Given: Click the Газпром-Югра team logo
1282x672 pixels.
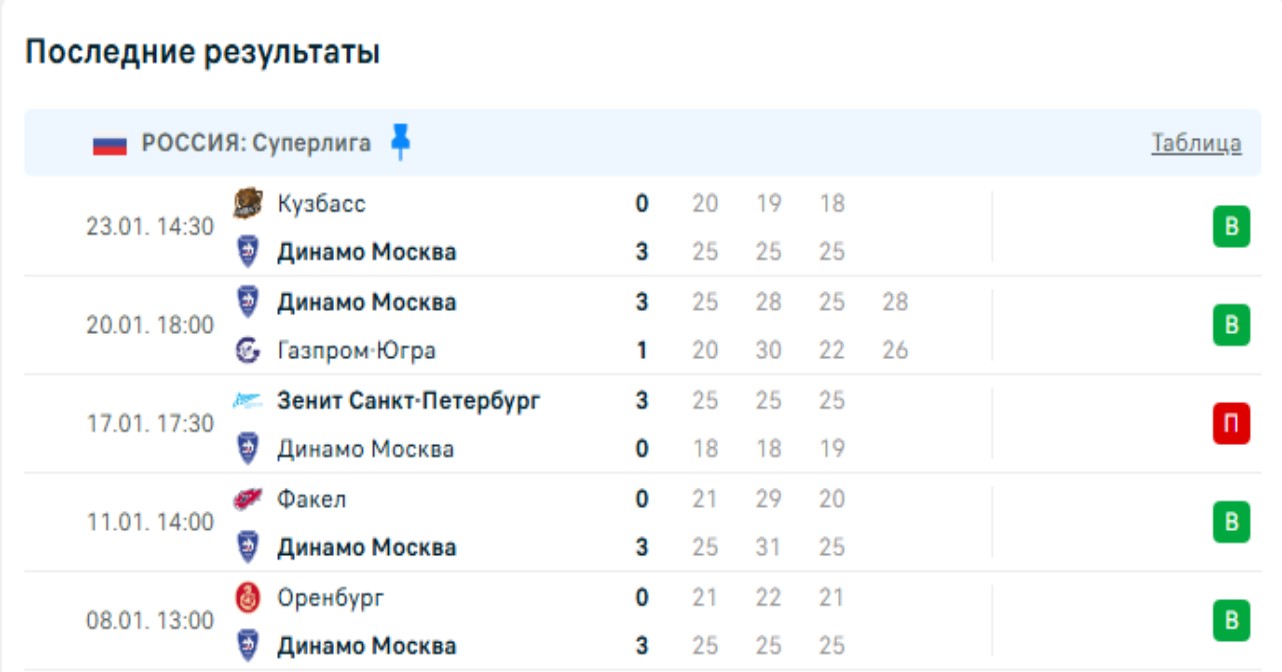Looking at the screenshot, I should pyautogui.click(x=247, y=351).
